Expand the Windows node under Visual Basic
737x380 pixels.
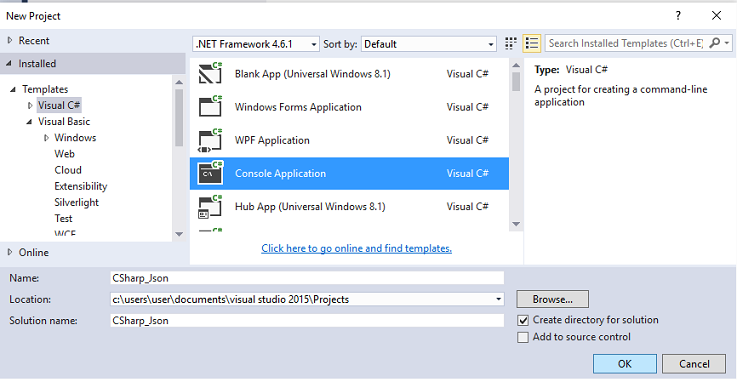tap(46, 138)
